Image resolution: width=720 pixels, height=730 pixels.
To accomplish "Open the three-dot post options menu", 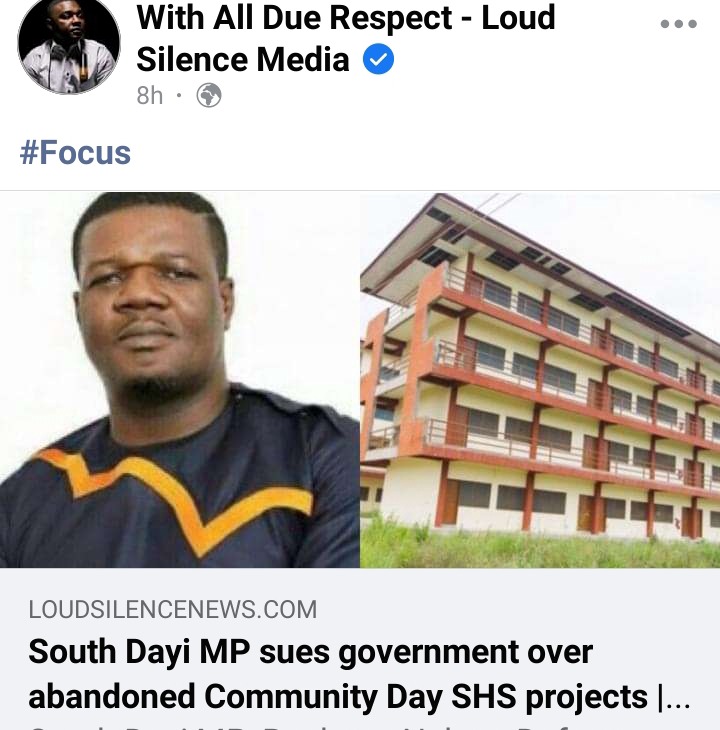I will tap(679, 24).
